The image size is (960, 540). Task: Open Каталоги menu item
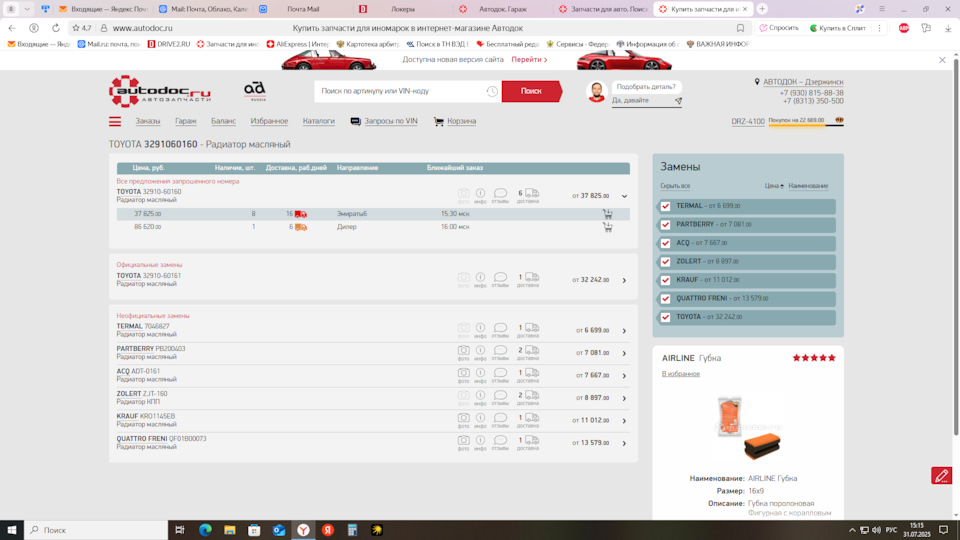[x=318, y=121]
